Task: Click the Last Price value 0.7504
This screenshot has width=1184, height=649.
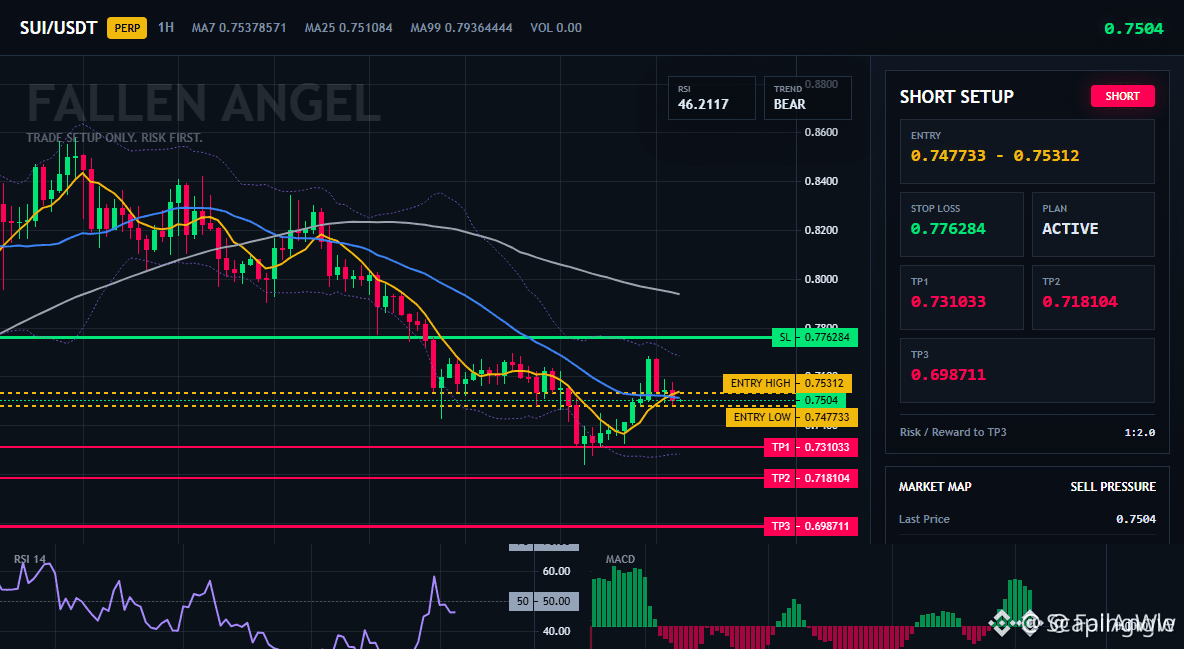Action: point(1136,519)
